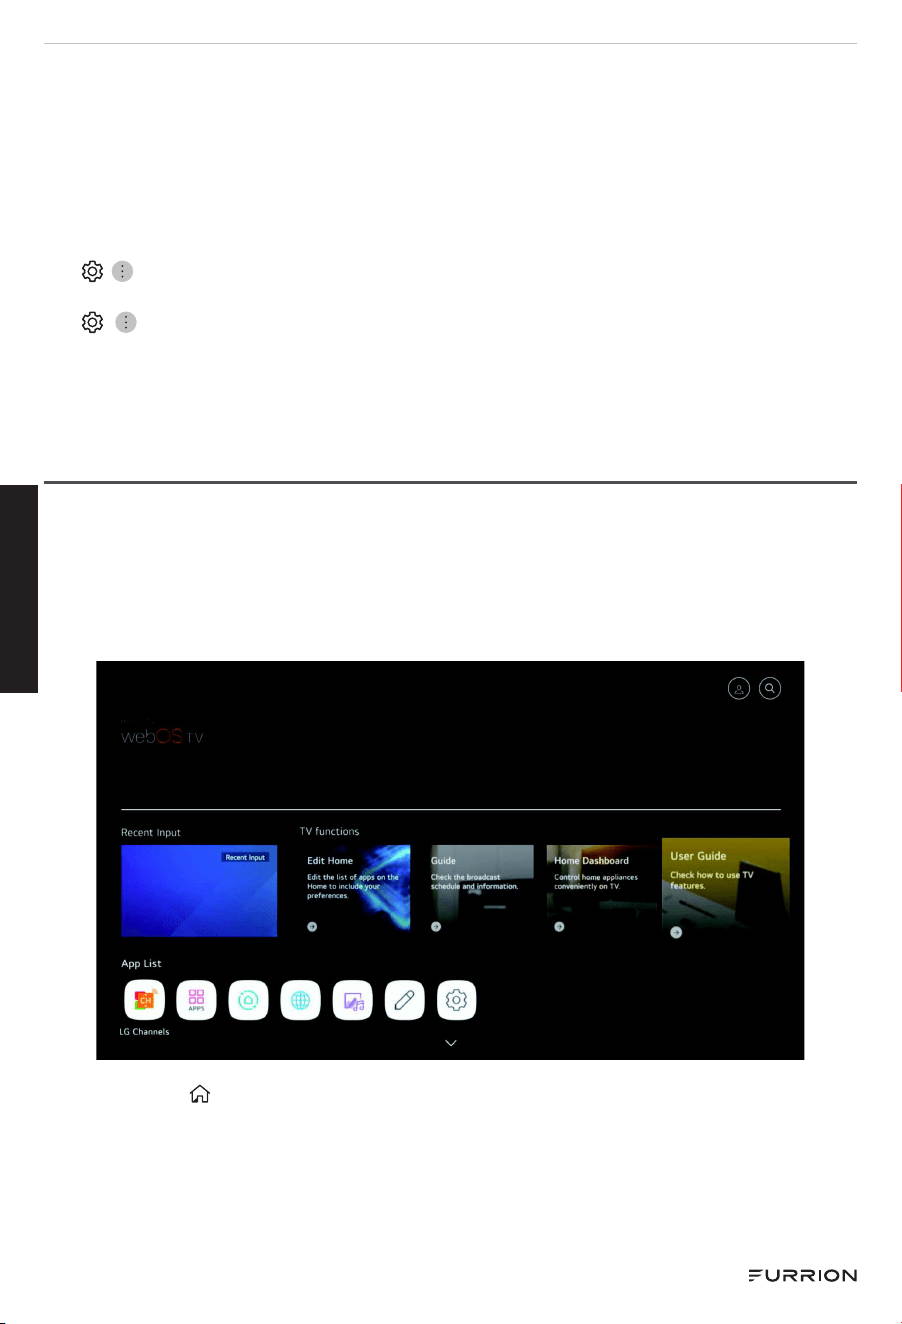Screen dimensions: 902x1324
Task: Launch the Home Dashboard app icon
Action: coord(249,1000)
